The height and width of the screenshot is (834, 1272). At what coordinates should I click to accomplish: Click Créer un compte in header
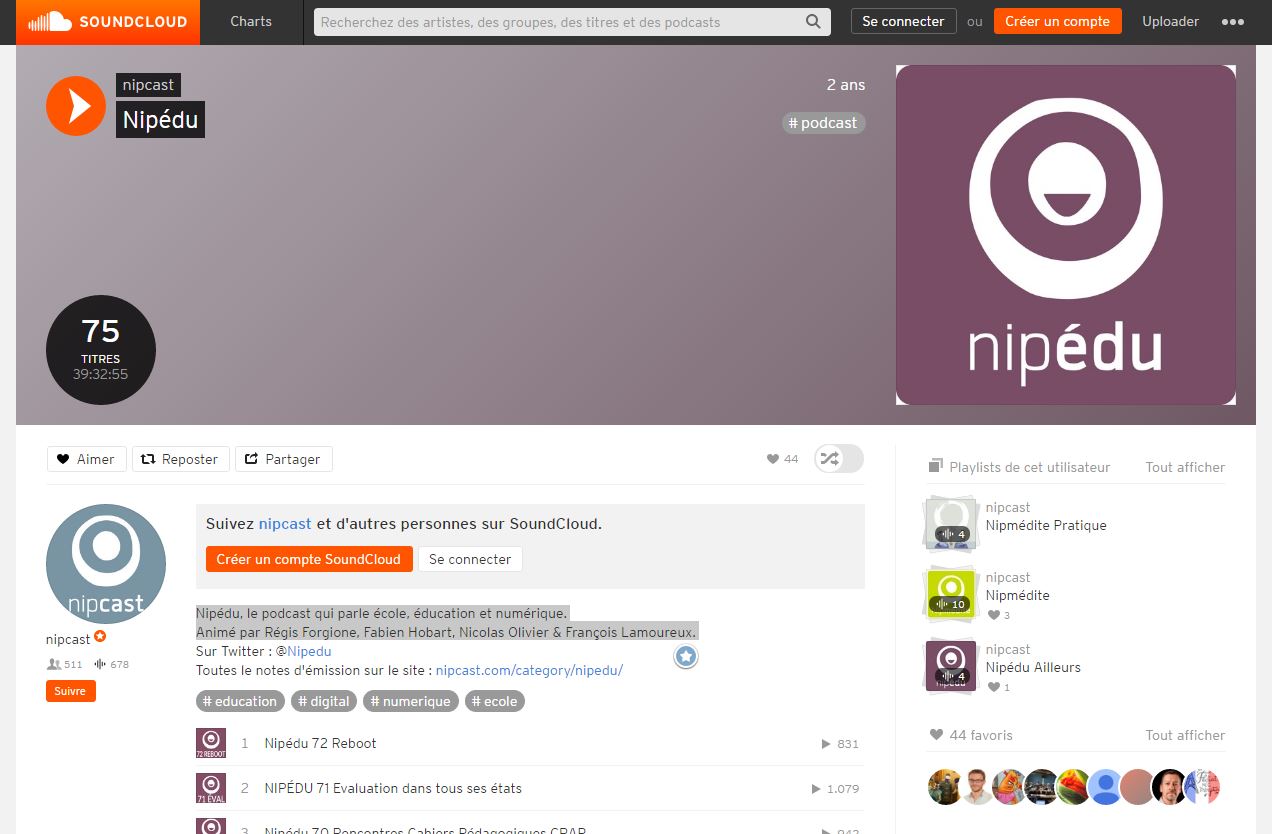1058,22
